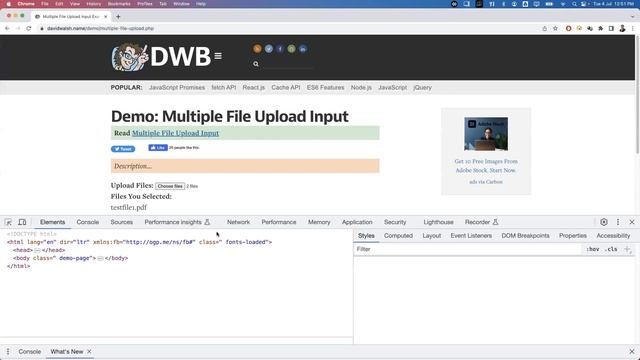
Task: Close the What's New drawer tab
Action: [89, 351]
